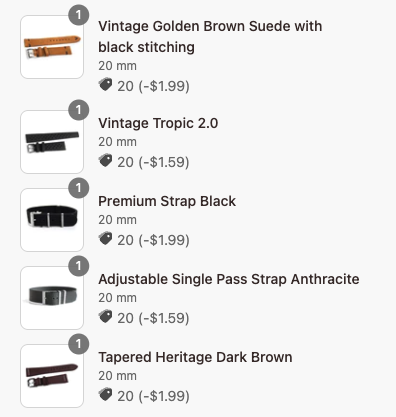Viewport: 396px width, 417px height.
Task: Click discount tag icon for Tapered Heritage Dark Brown
Action: pos(105,395)
